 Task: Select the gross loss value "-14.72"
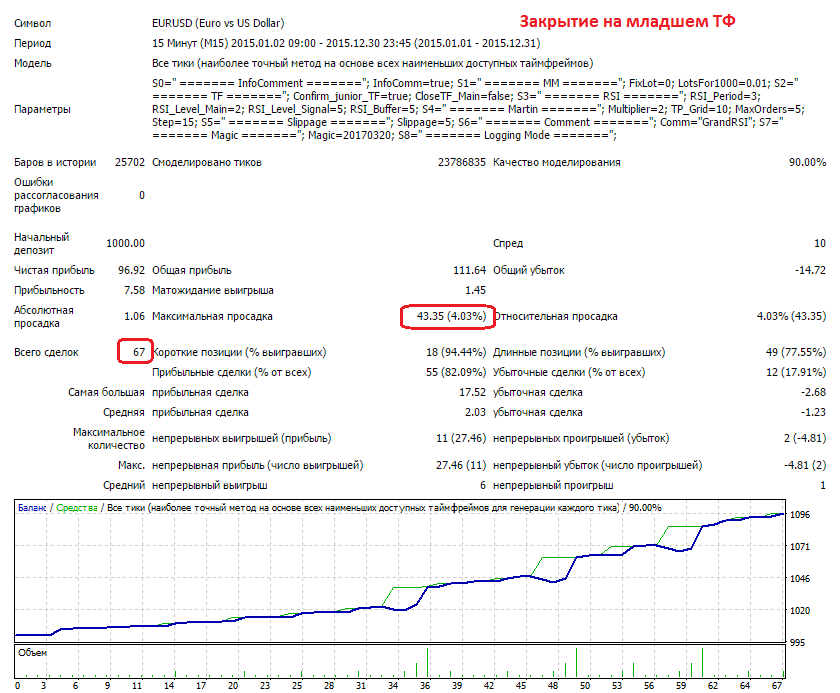coord(811,270)
